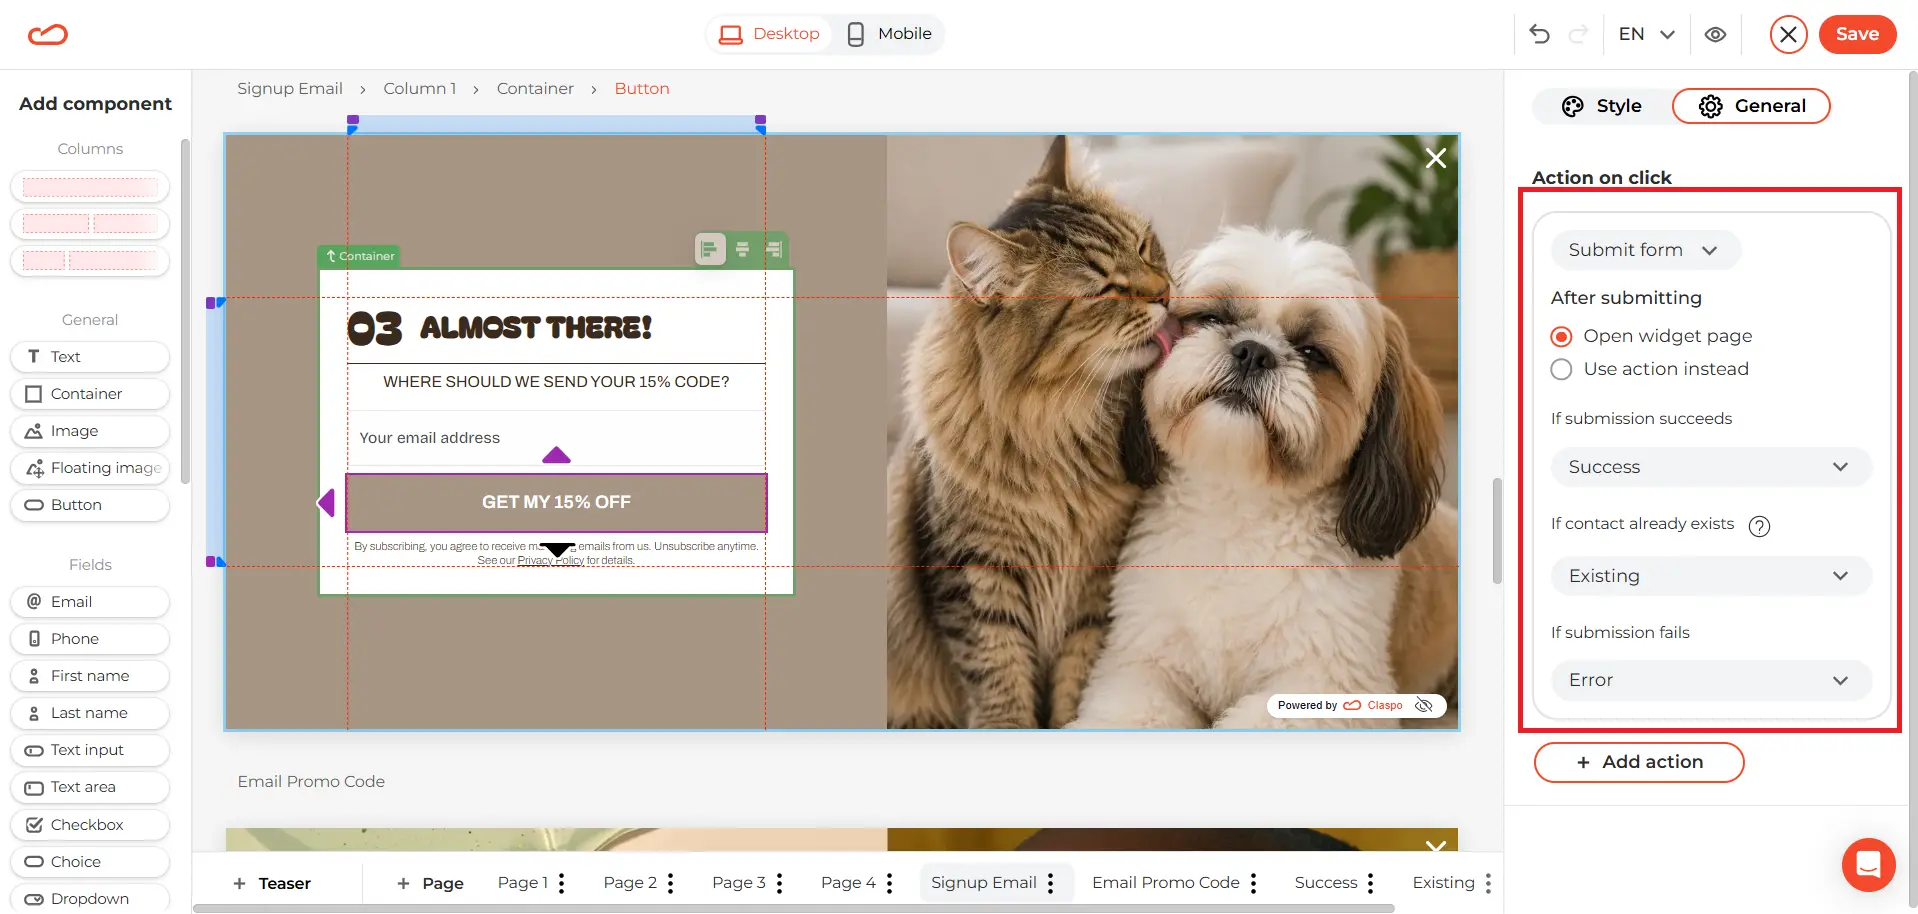Switch to the Page 2 tab
This screenshot has height=914, width=1918.
tap(630, 883)
